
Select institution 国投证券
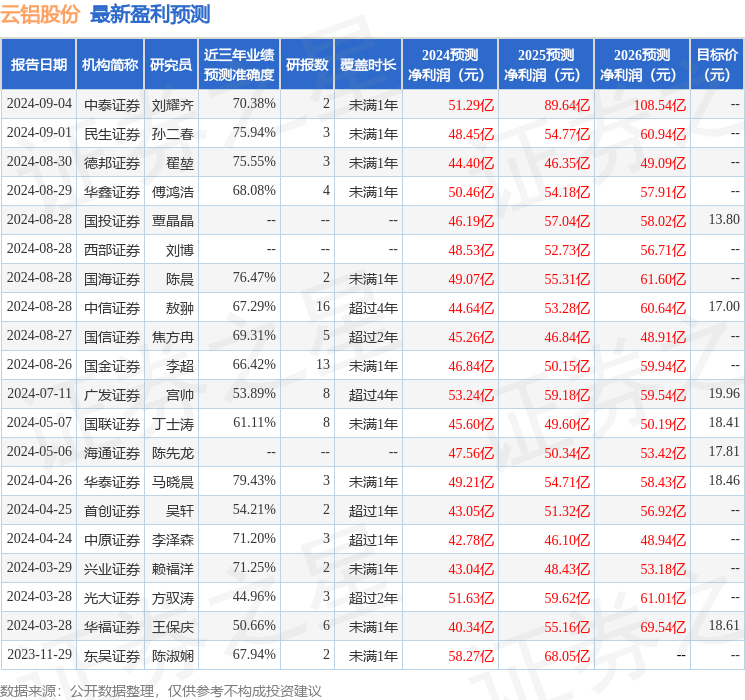(112, 221)
